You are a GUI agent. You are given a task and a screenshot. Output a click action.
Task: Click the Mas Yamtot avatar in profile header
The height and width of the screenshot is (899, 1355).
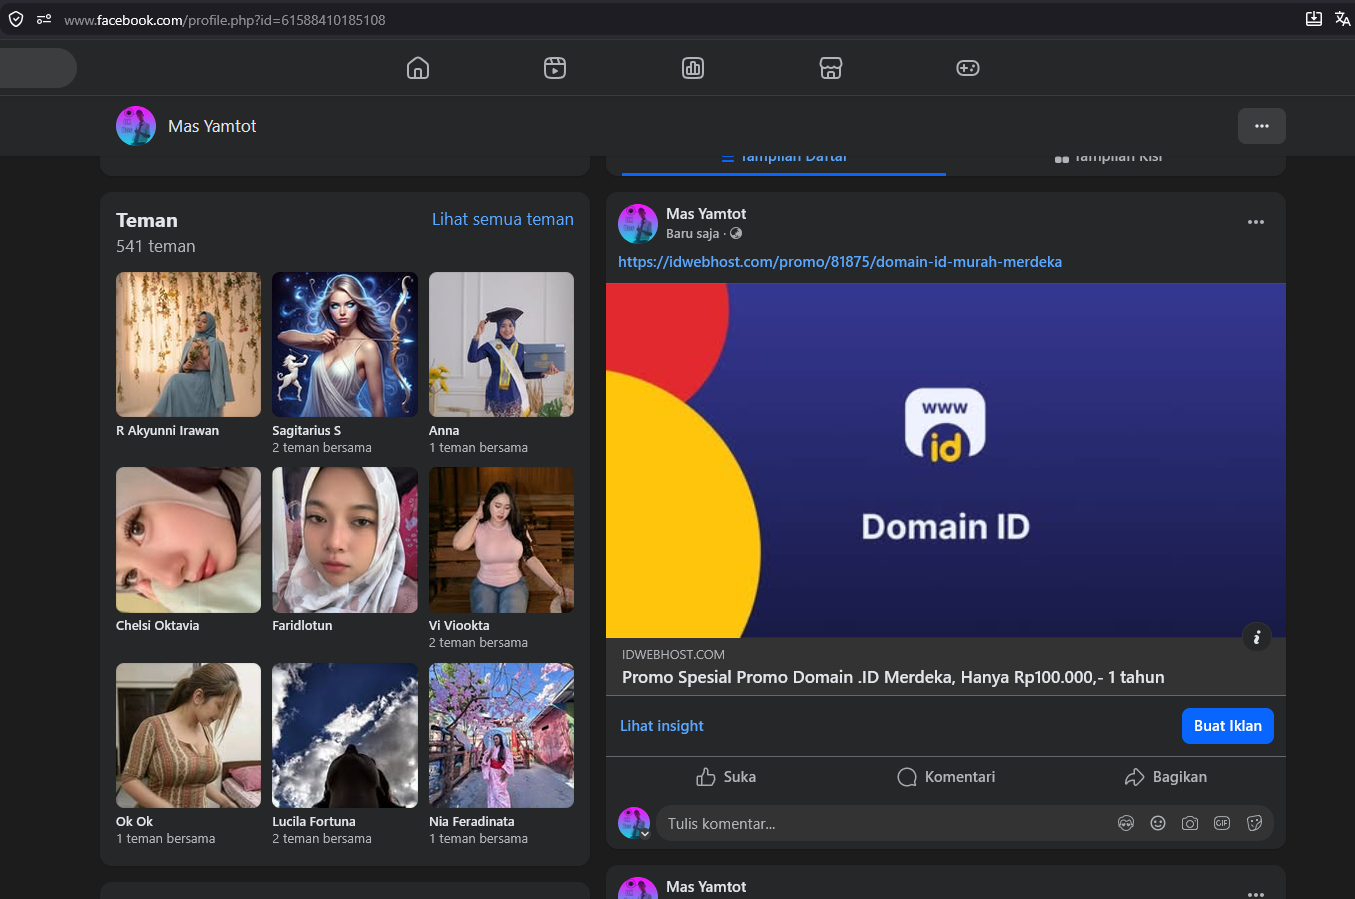point(136,126)
